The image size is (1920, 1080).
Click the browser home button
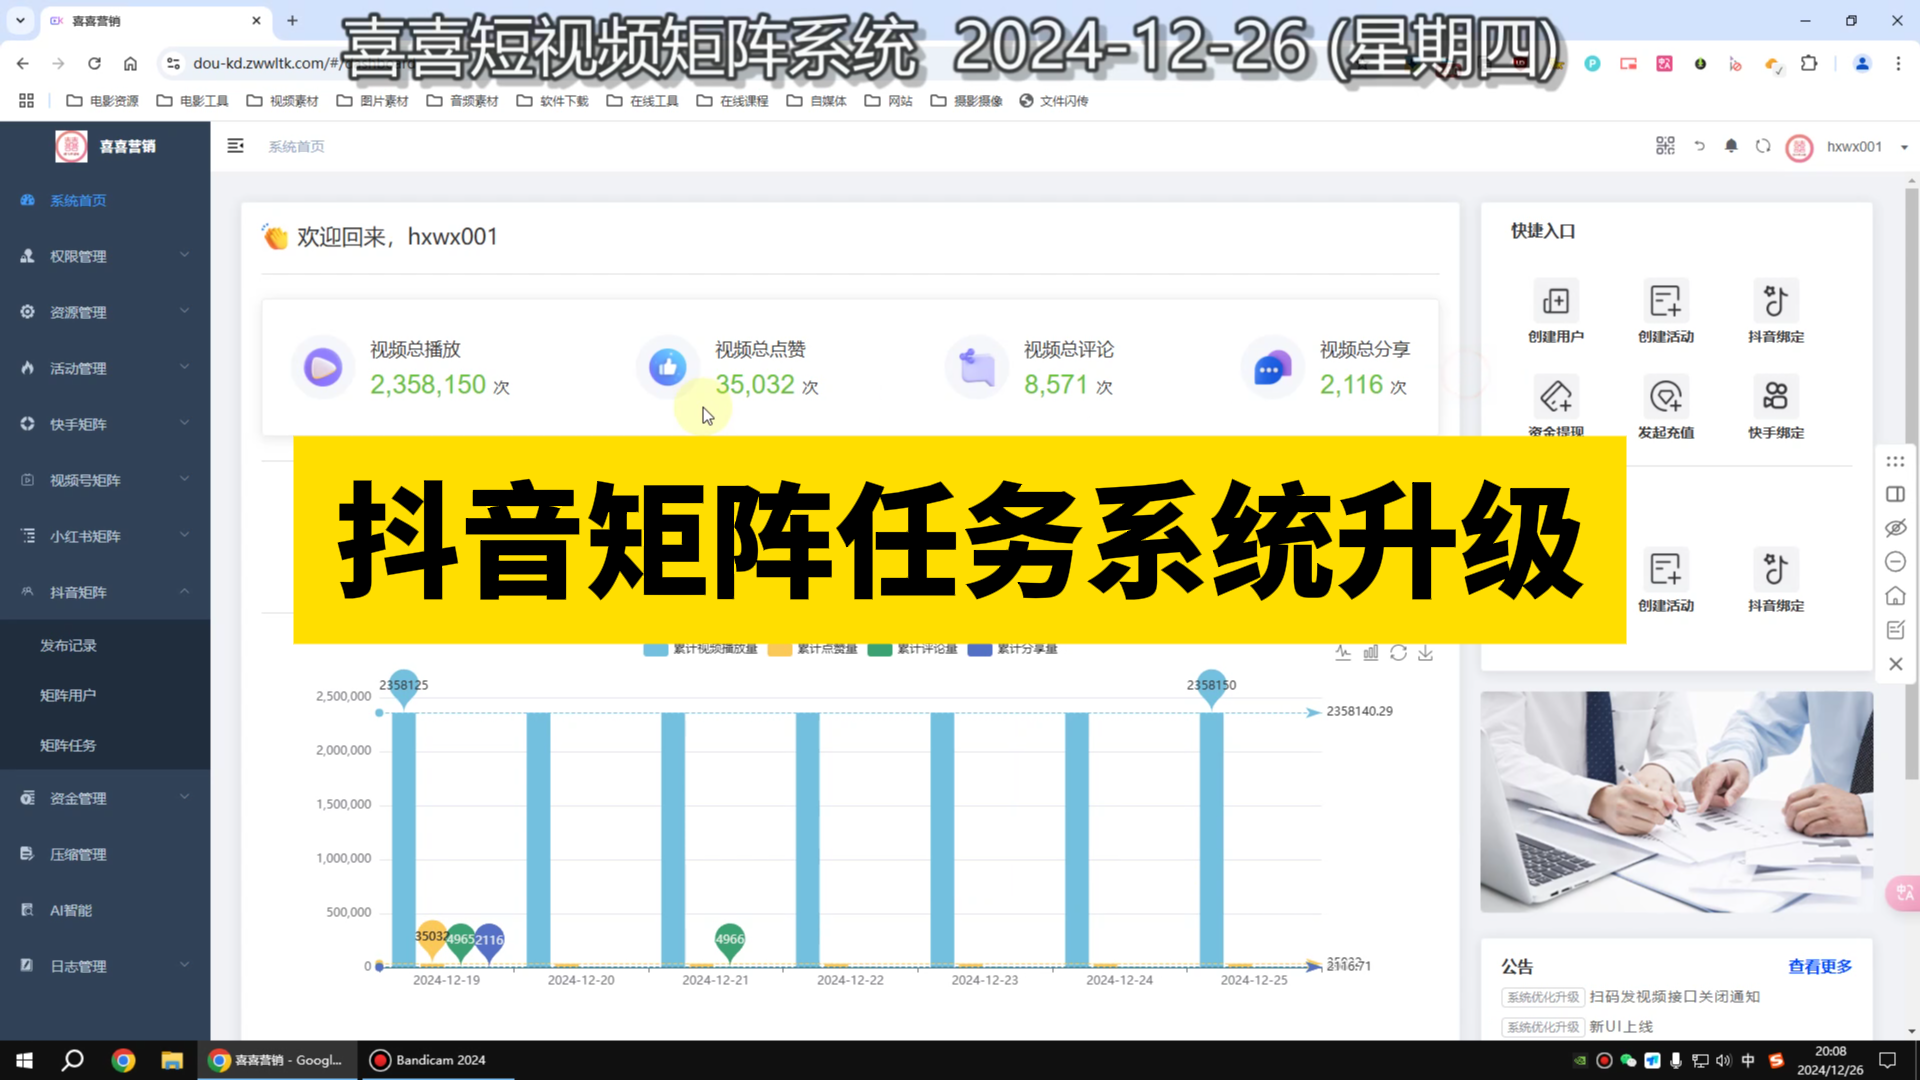pyautogui.click(x=130, y=63)
